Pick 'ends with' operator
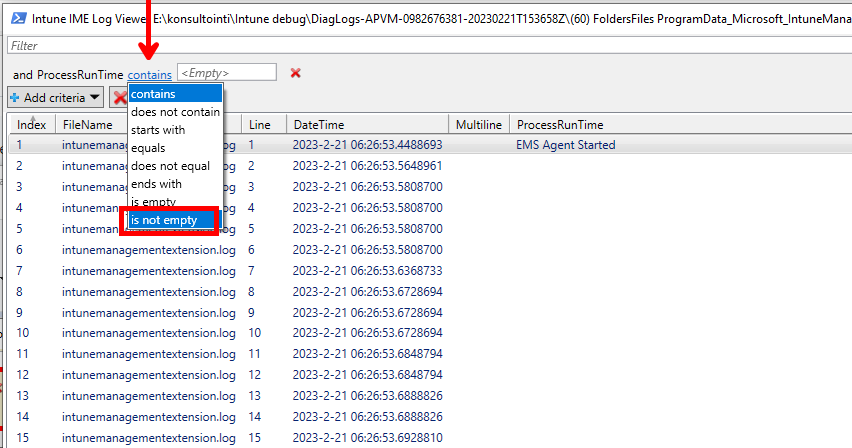The width and height of the screenshot is (852, 448). (x=176, y=184)
